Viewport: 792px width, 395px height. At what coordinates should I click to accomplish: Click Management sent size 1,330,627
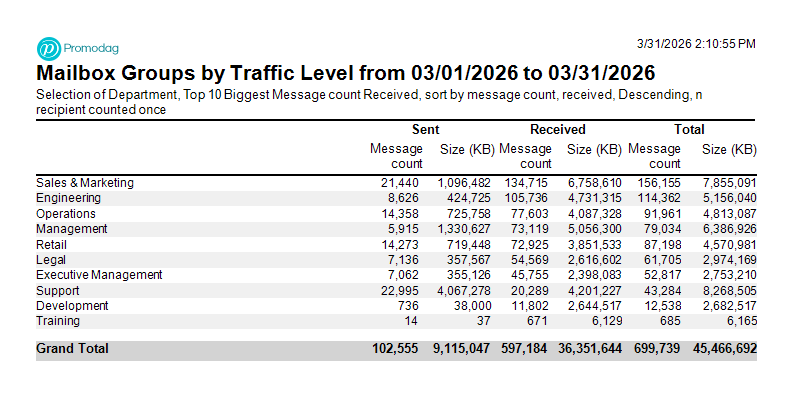[x=464, y=229]
